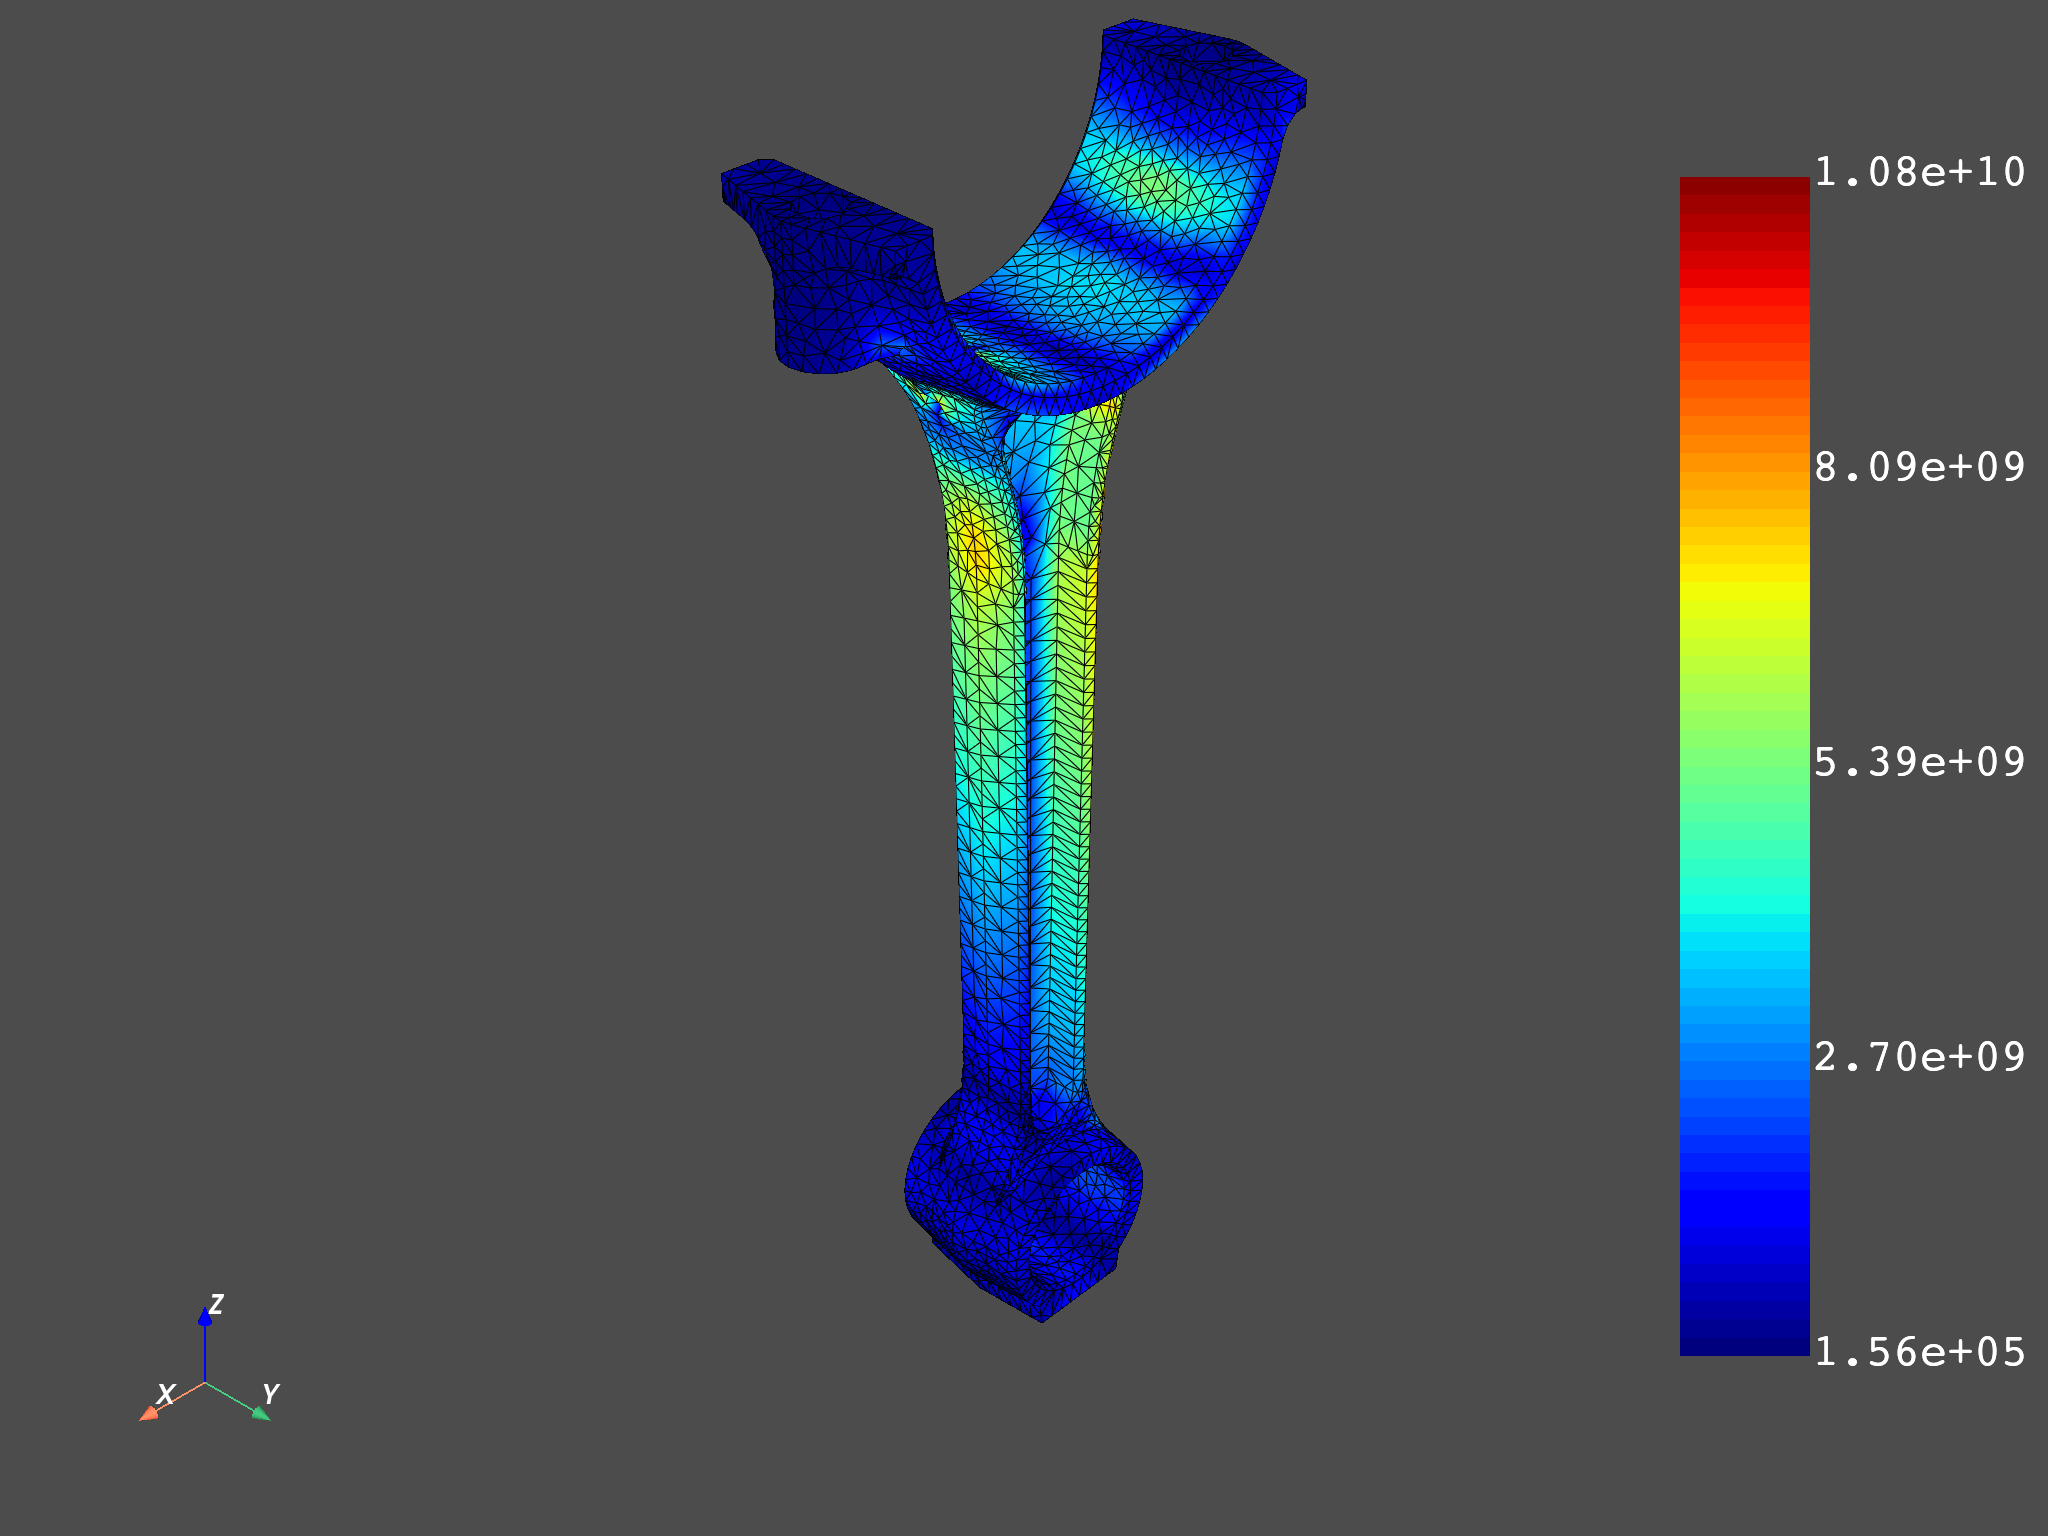Click the X label on orientation triad
Viewport: 2048px width, 1536px height.
(x=166, y=1393)
